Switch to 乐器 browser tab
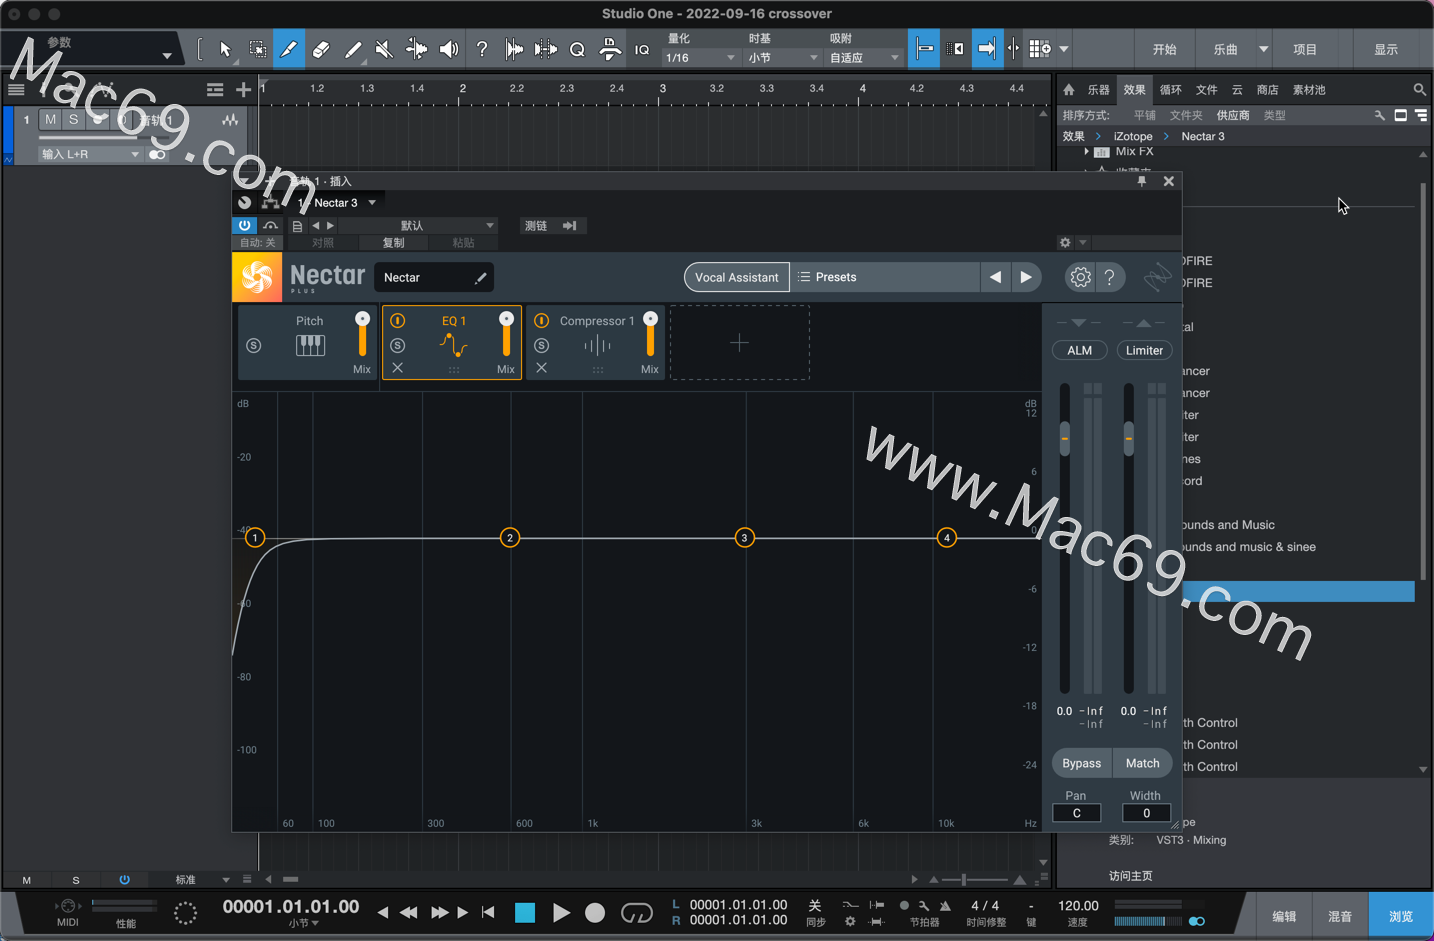Image resolution: width=1434 pixels, height=941 pixels. click(1099, 89)
